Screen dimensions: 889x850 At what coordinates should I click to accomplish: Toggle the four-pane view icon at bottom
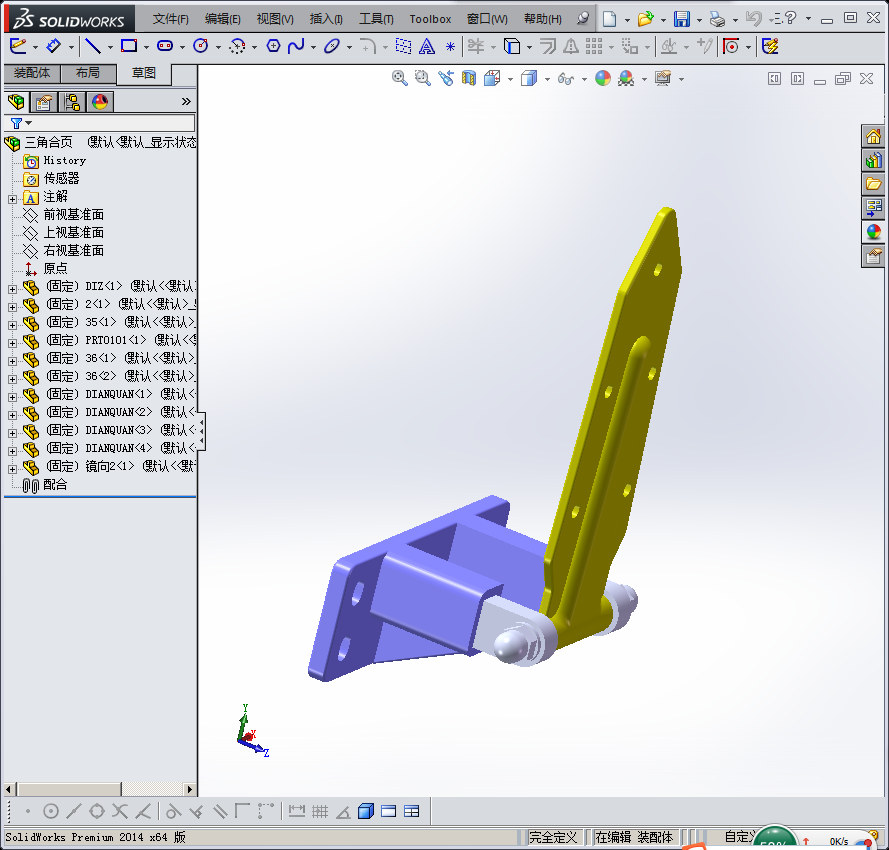[412, 811]
